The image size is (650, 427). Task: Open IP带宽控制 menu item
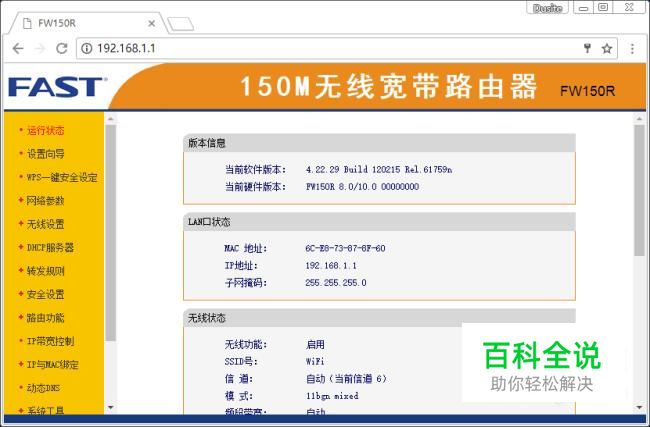50,341
